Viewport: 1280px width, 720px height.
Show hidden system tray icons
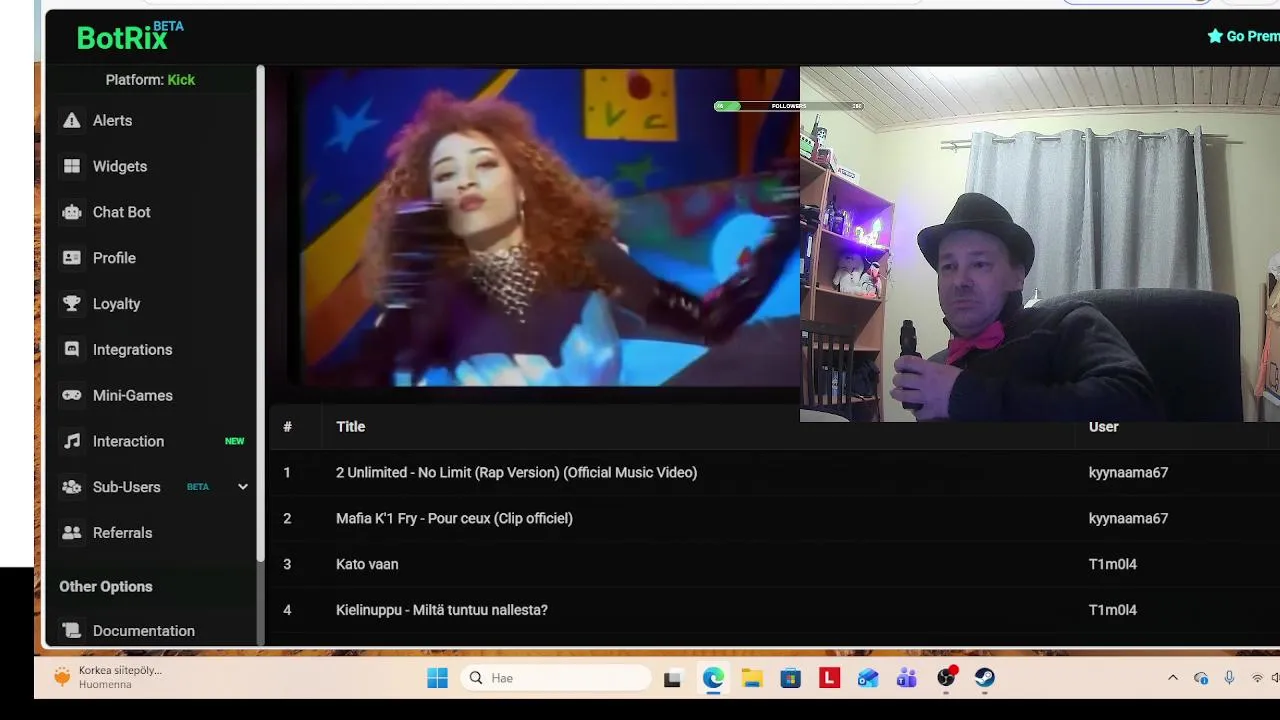point(1173,678)
